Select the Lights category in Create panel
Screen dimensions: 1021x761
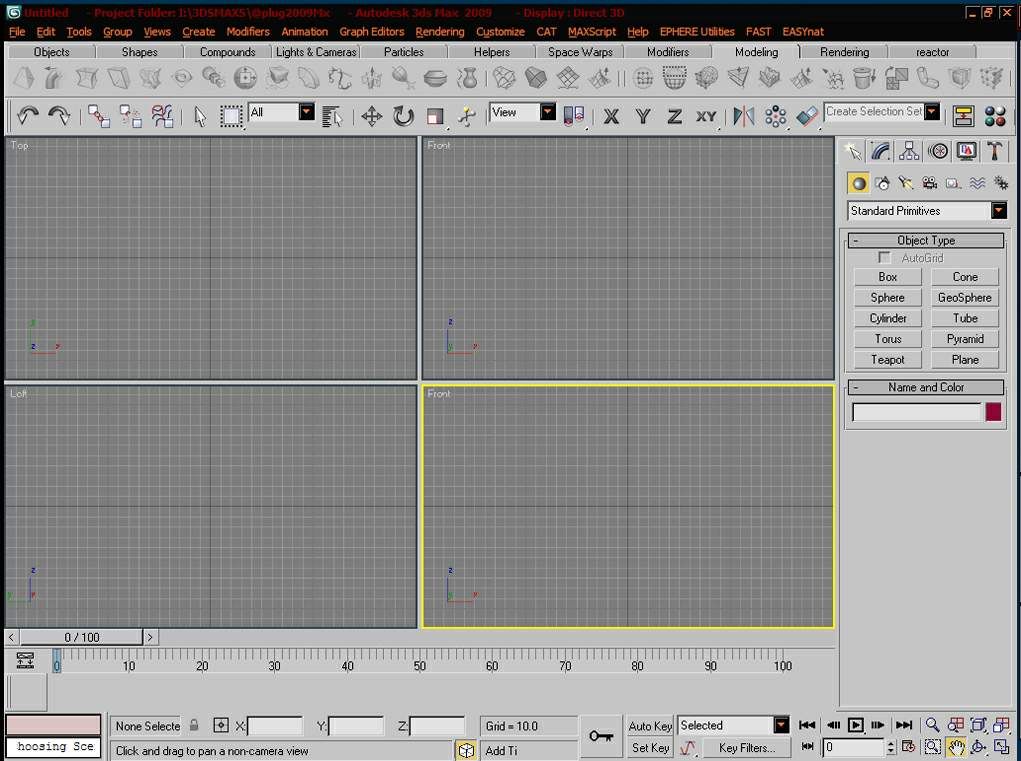click(906, 184)
